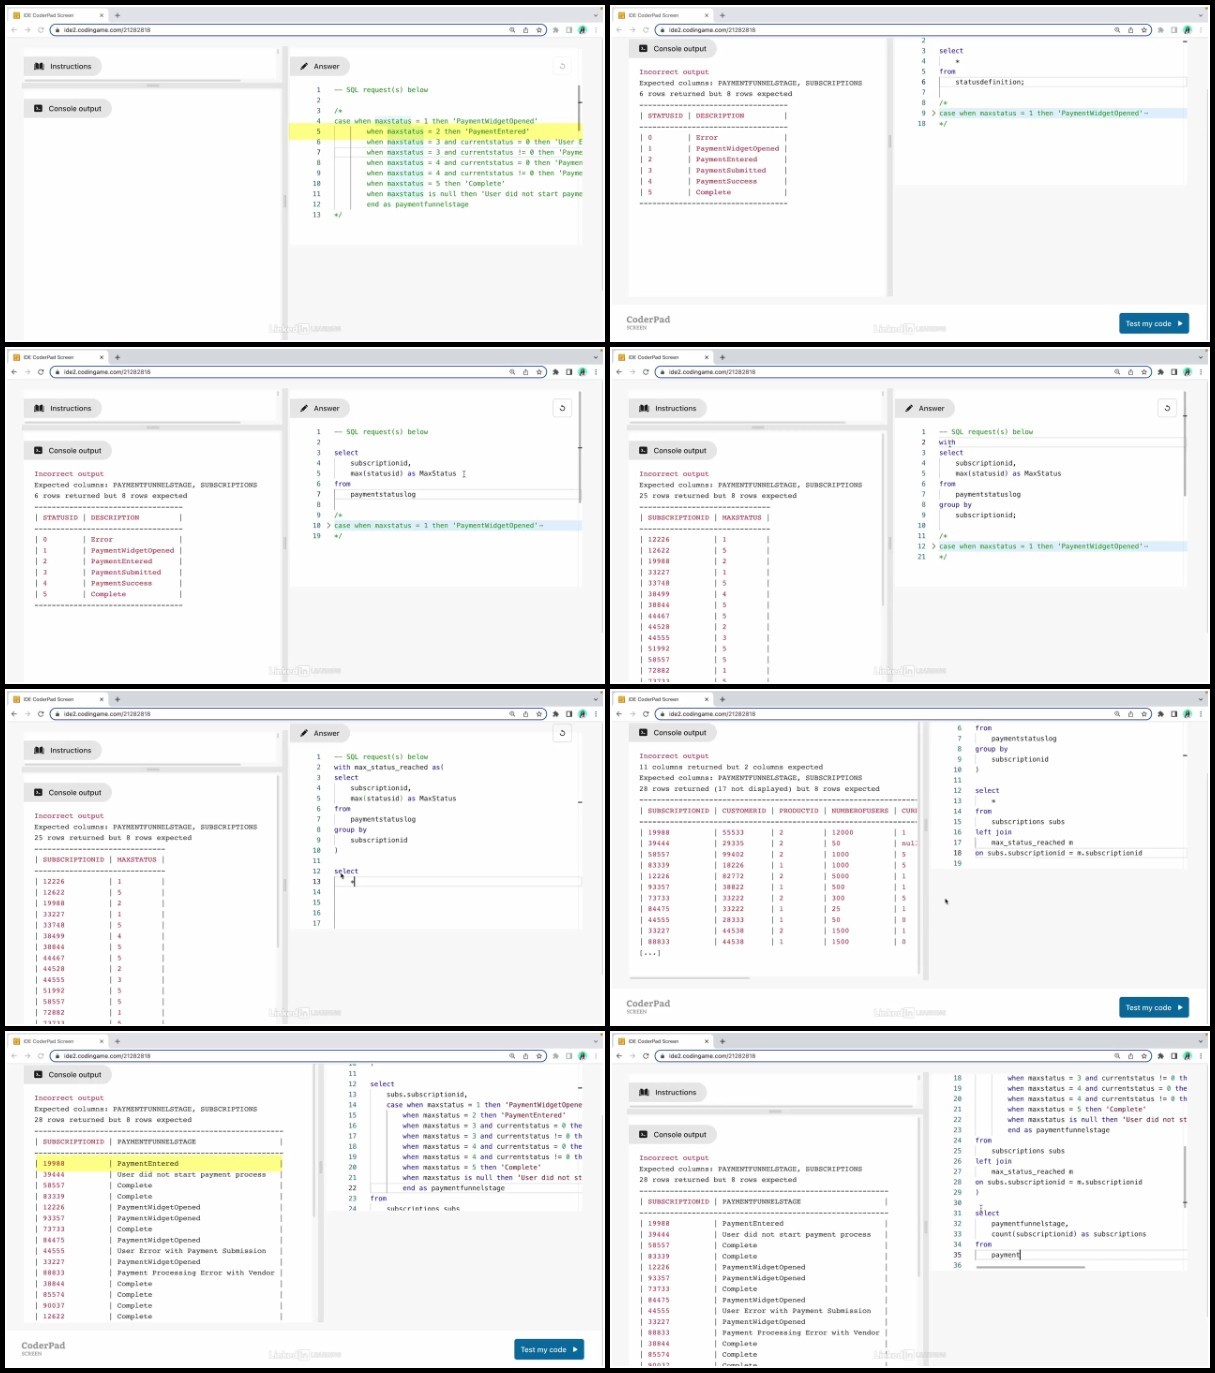Instructions button in folded-line-10 window
Image resolution: width=1215 pixels, height=1373 pixels.
[63, 408]
